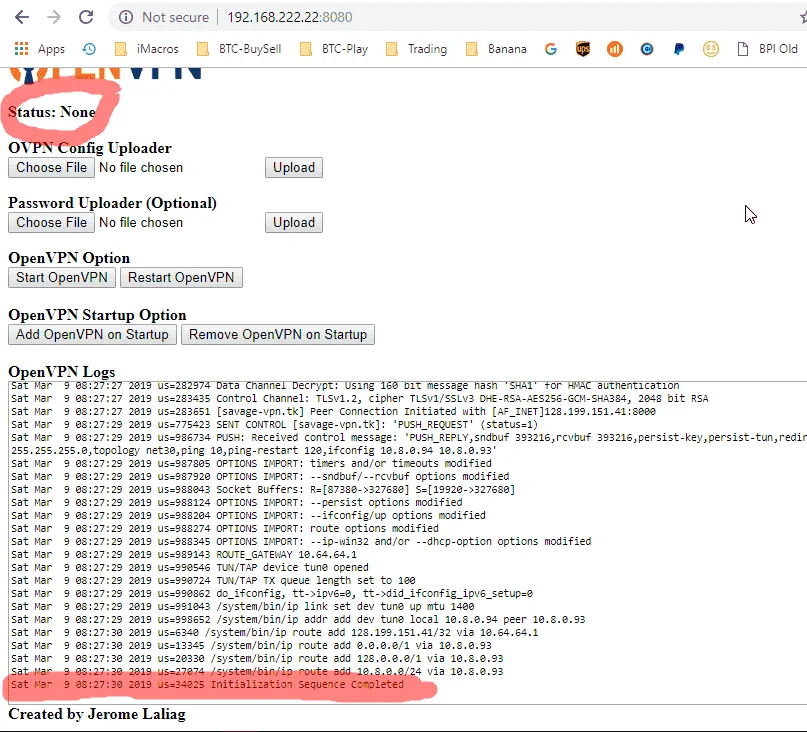
Task: Open the orange bar-chart bookmark icon
Action: tap(615, 49)
